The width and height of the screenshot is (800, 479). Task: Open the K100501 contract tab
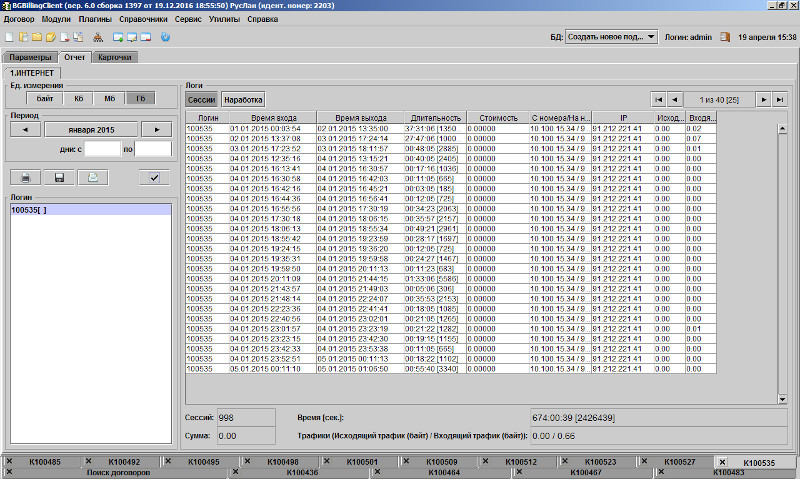(360, 462)
